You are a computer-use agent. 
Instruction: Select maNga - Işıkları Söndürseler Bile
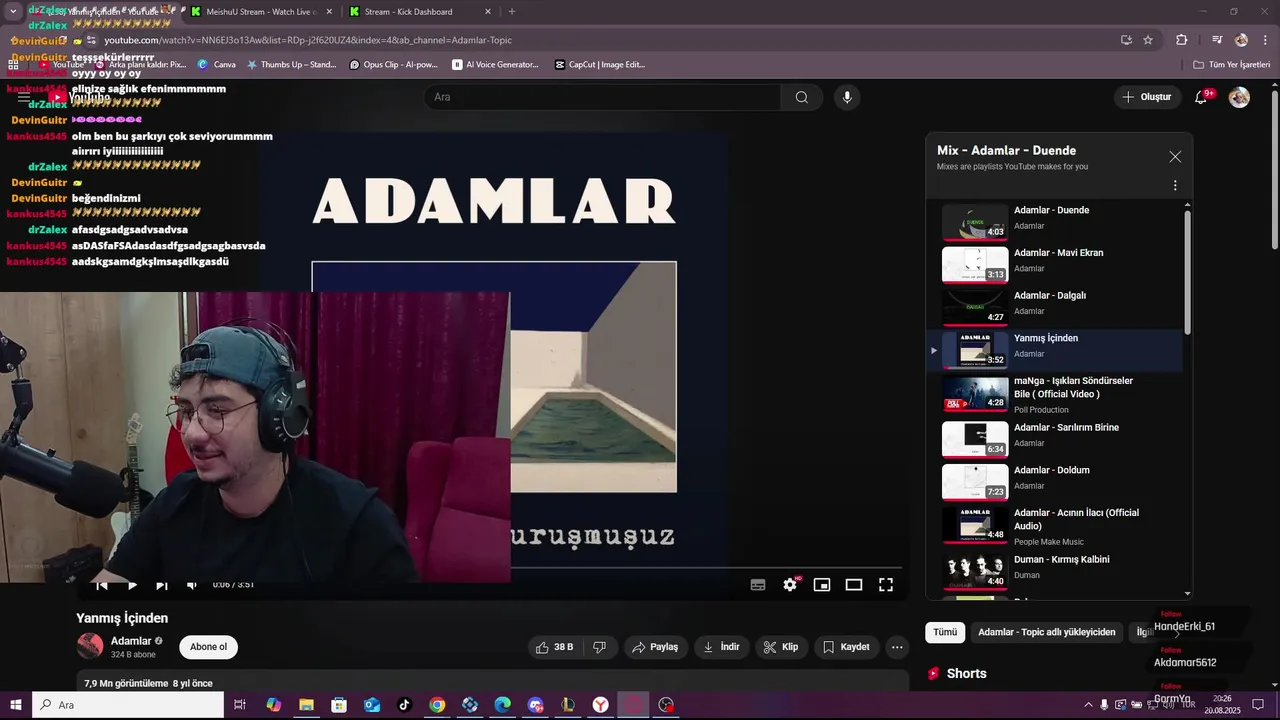pos(1055,394)
